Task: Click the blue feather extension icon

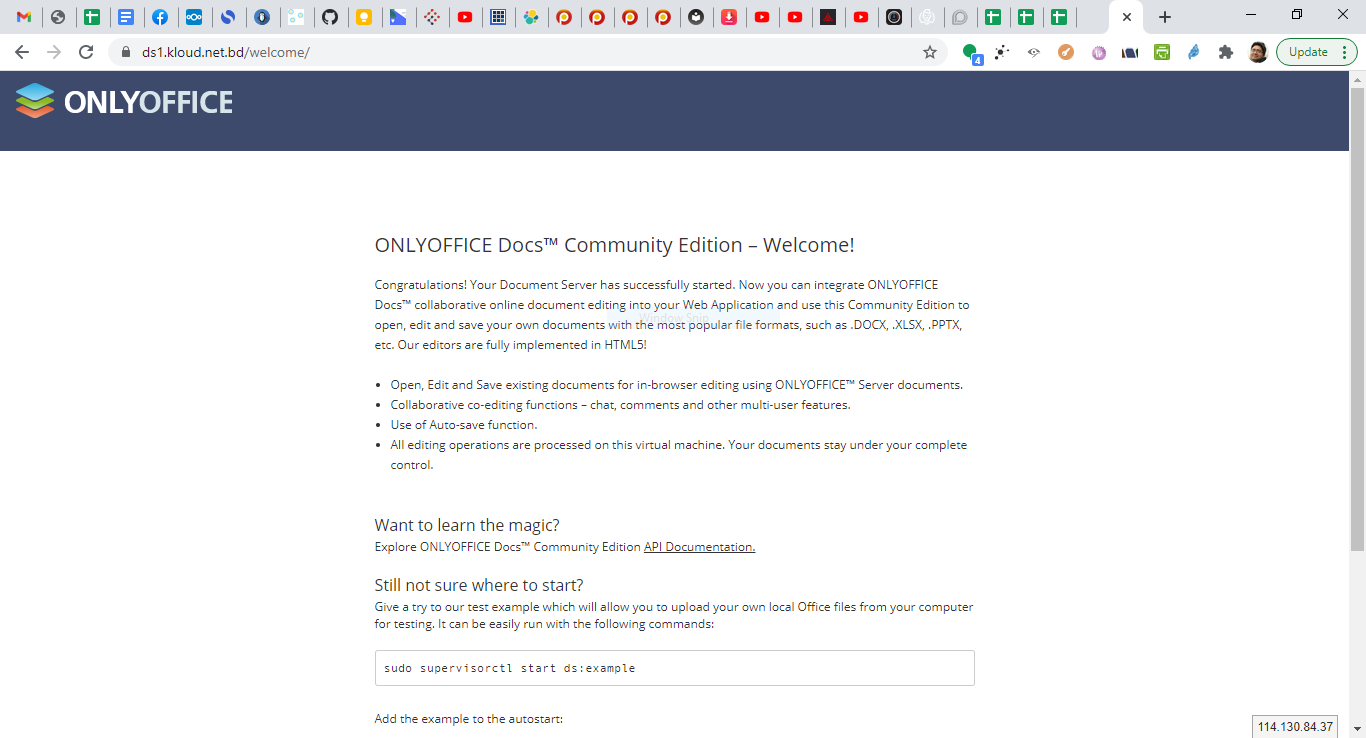Action: click(x=1194, y=52)
